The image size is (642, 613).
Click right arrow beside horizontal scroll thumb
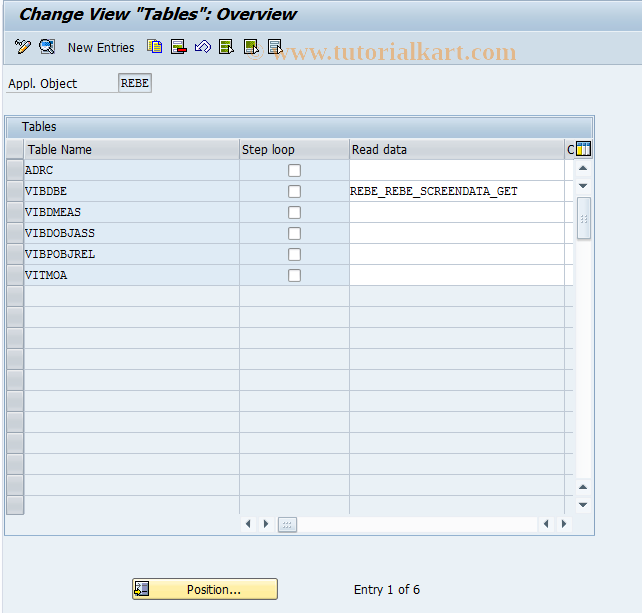click(266, 524)
